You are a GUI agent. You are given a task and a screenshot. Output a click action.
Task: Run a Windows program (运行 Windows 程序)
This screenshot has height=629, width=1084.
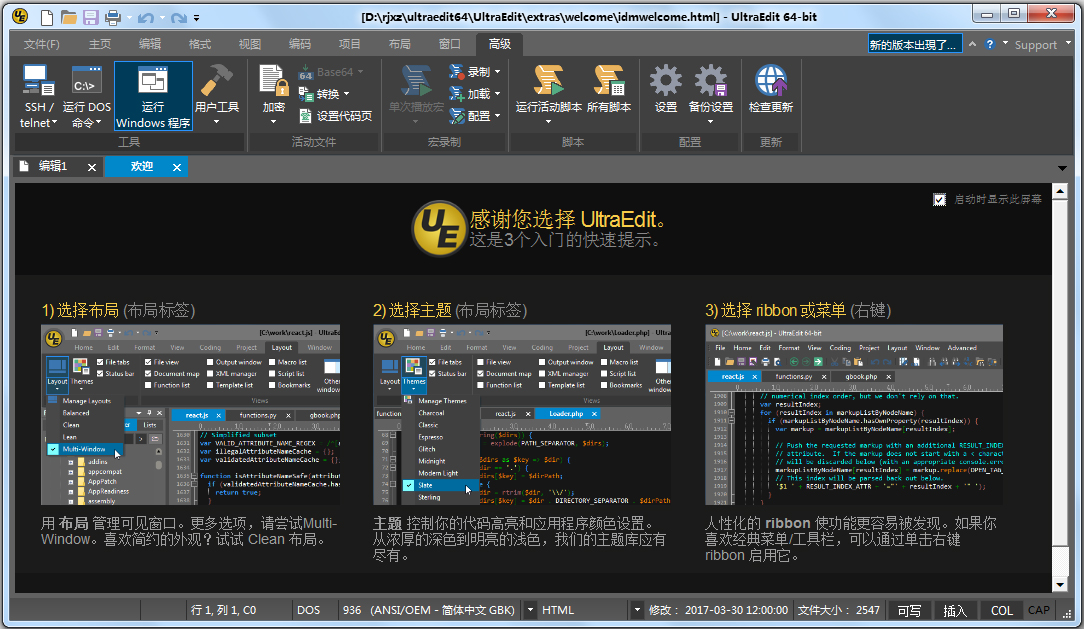[x=153, y=97]
